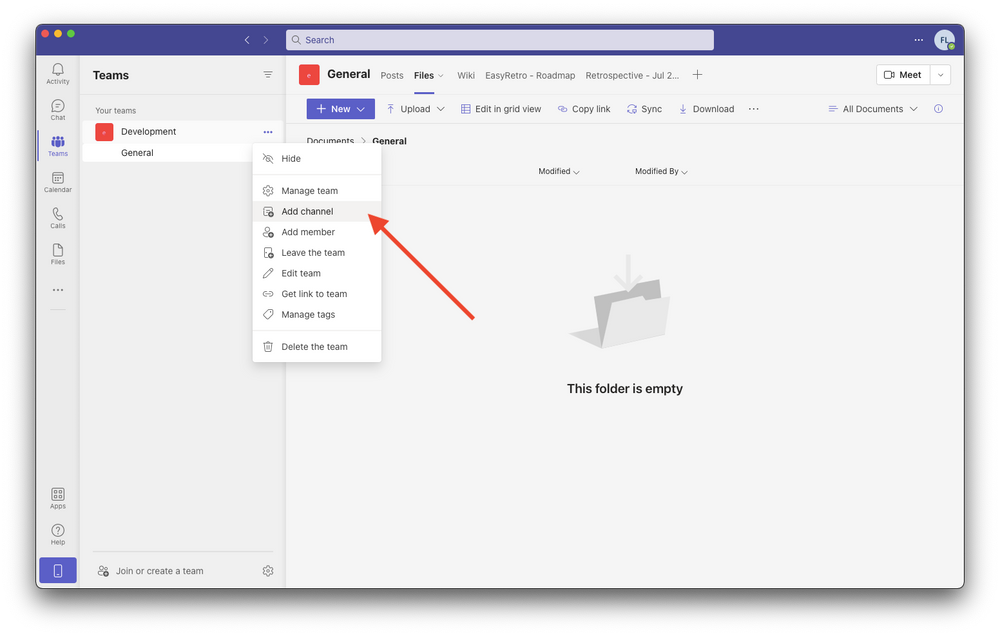Click Join or create a team

pos(151,571)
